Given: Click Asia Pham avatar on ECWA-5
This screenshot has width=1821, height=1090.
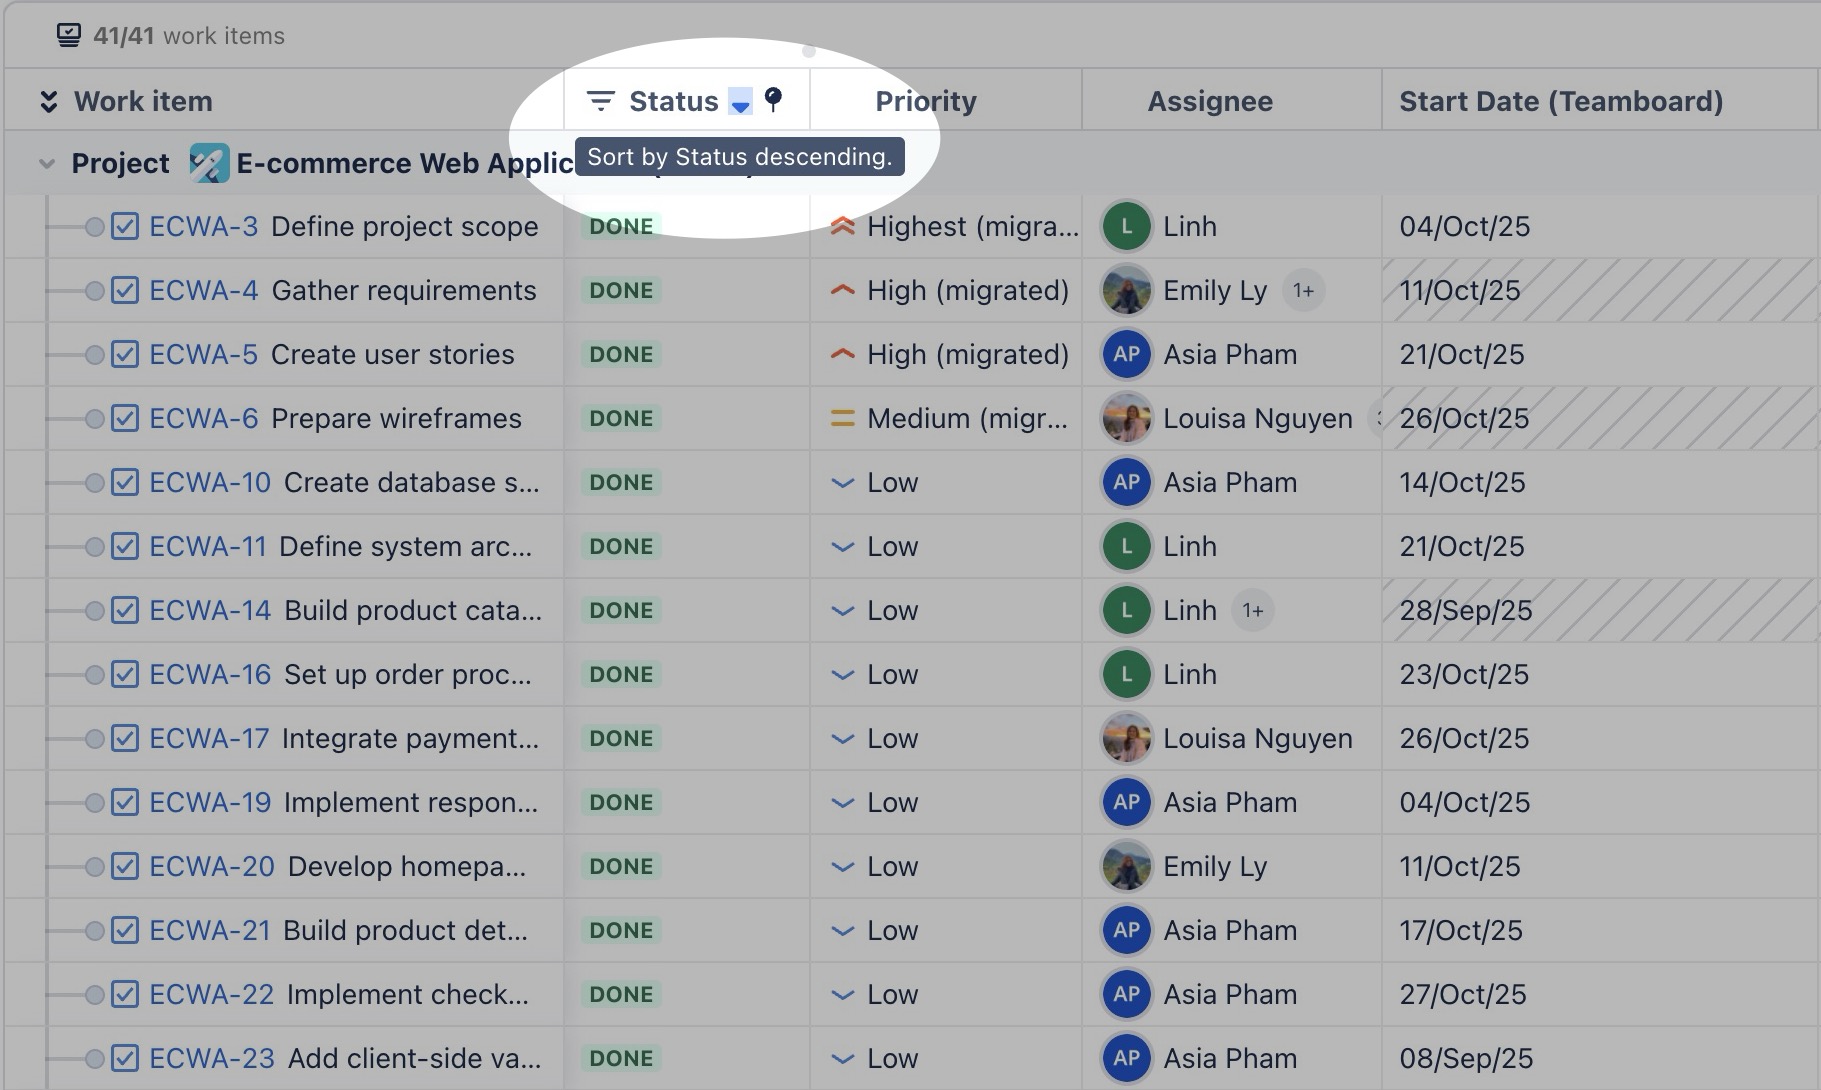Looking at the screenshot, I should point(1127,355).
